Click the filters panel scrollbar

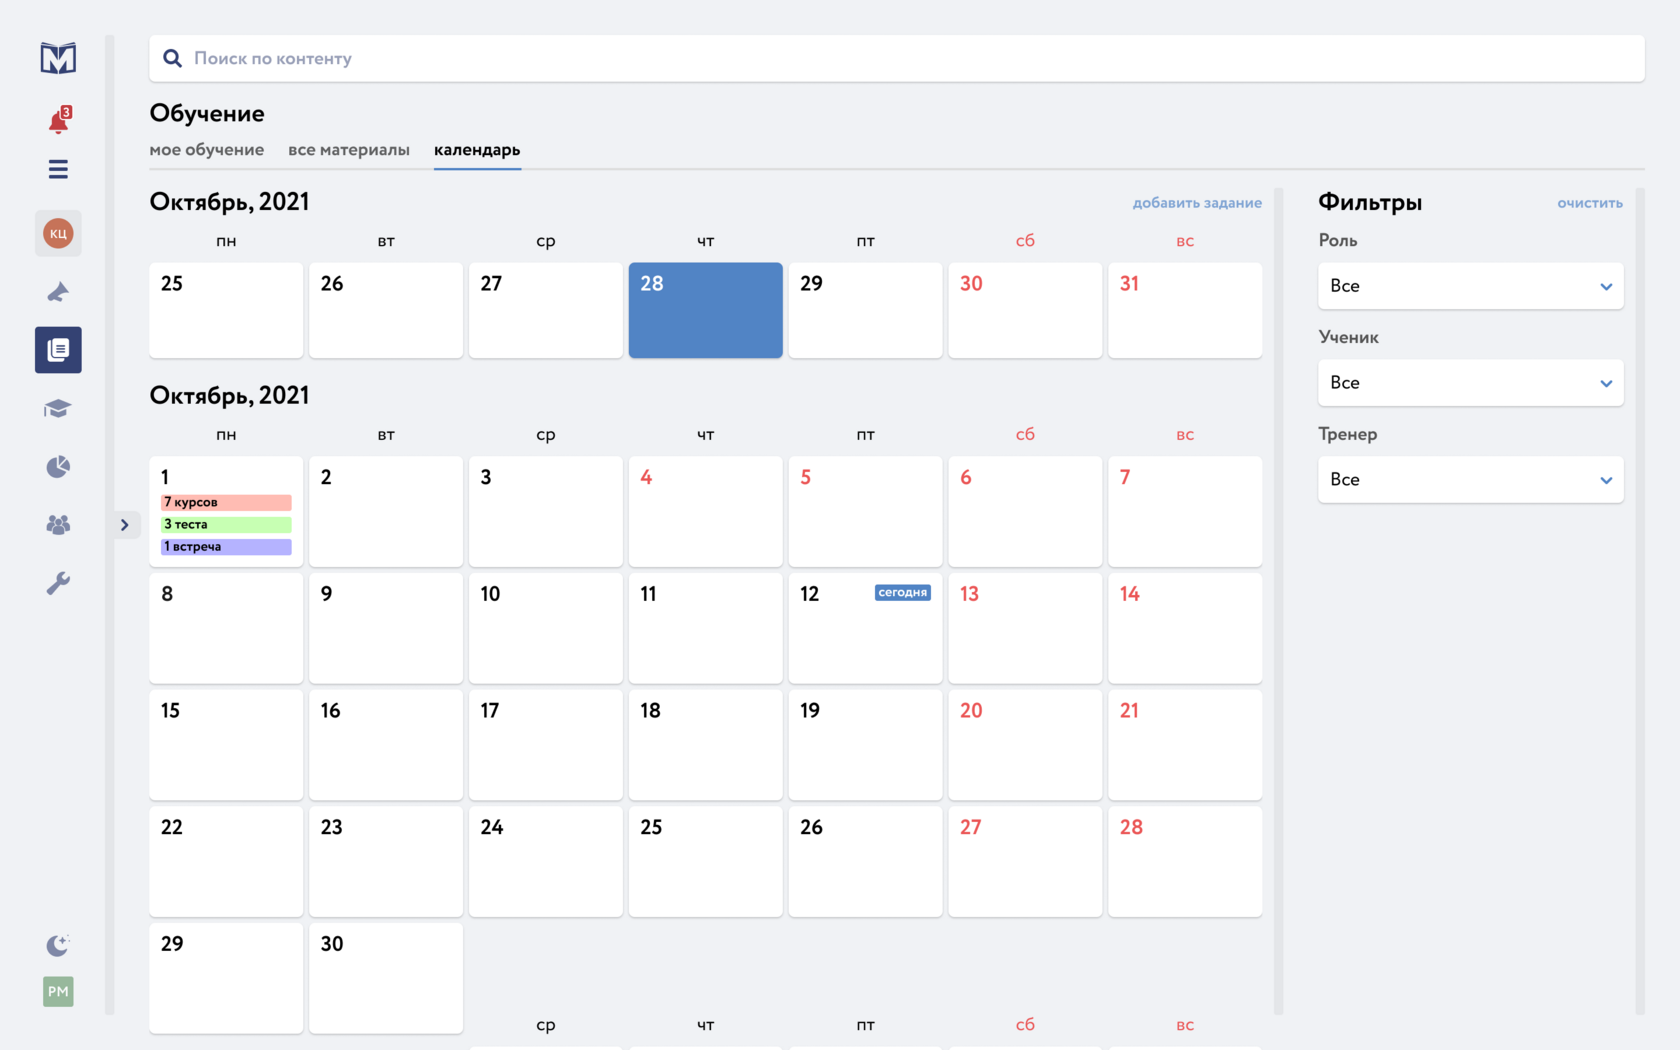1640,600
